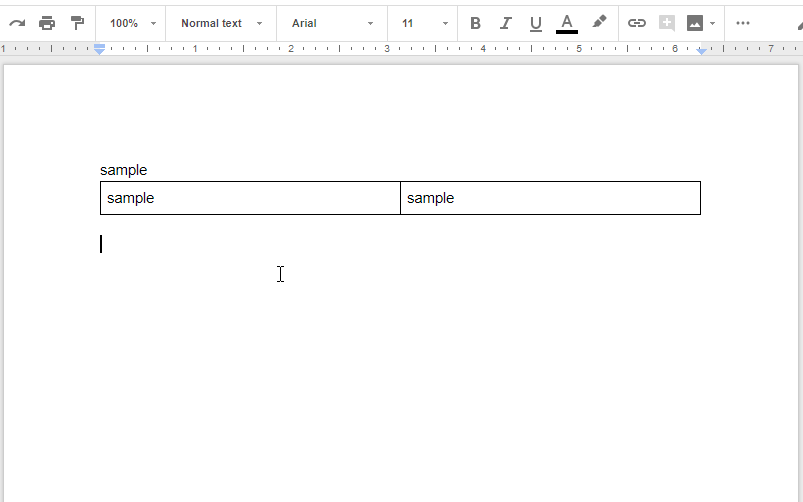
Task: Select the highlight color marker icon
Action: [599, 22]
